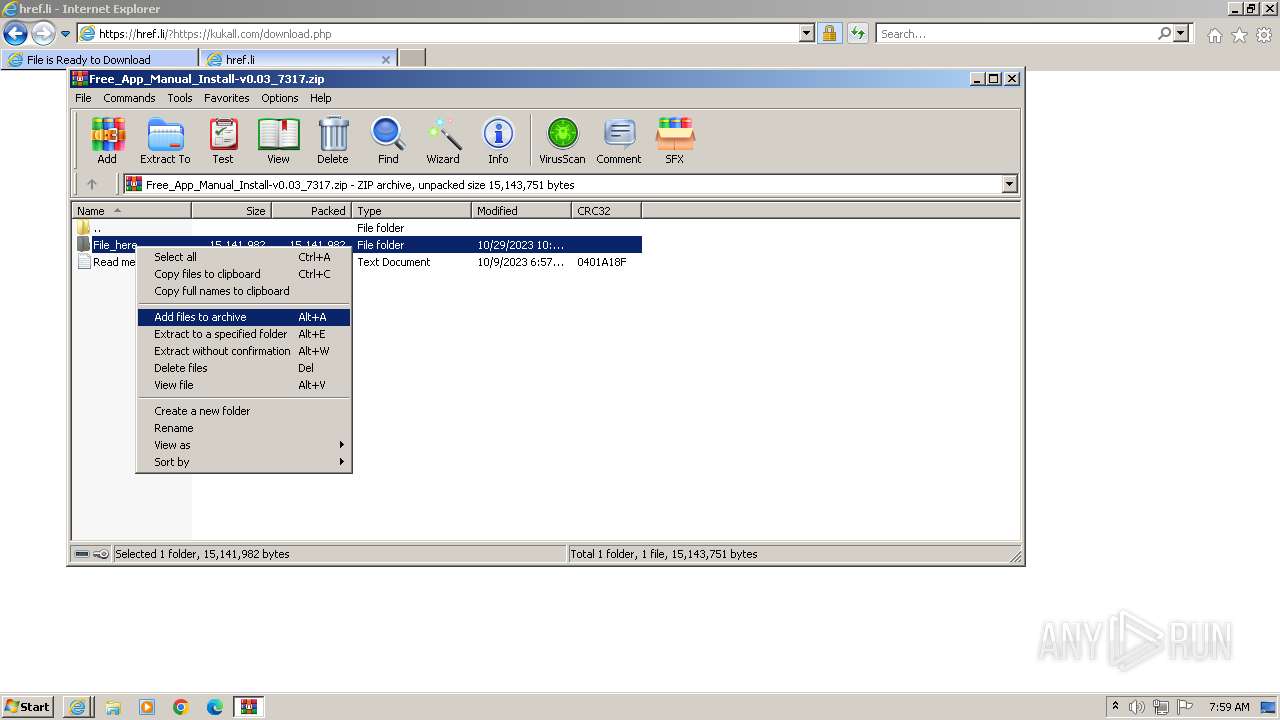This screenshot has height=720, width=1280.
Task: Click the Test archive icon
Action: (223, 140)
